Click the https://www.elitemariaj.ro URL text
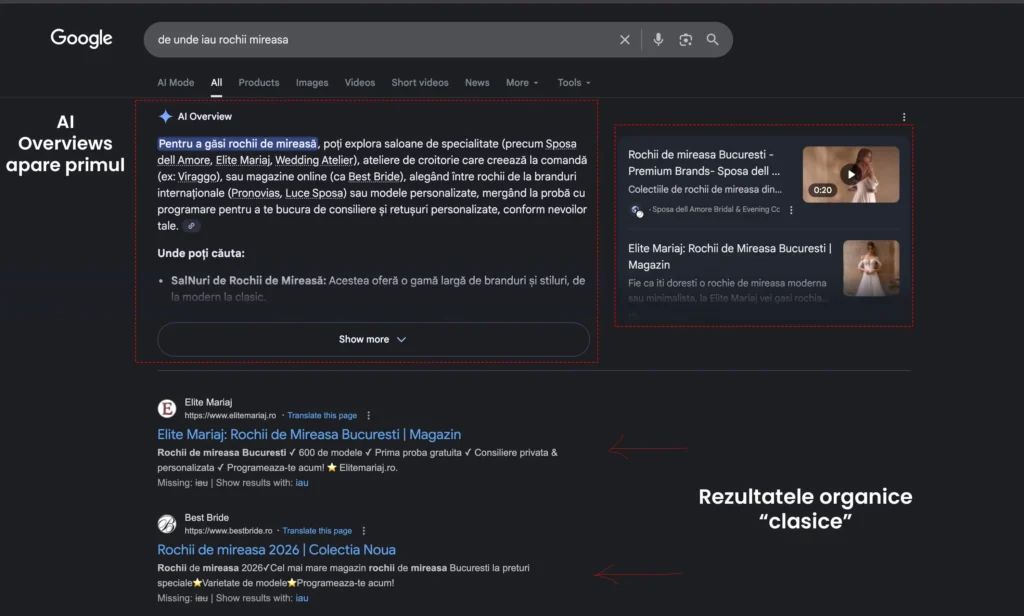Viewport: 1024px width, 616px height. (x=230, y=415)
